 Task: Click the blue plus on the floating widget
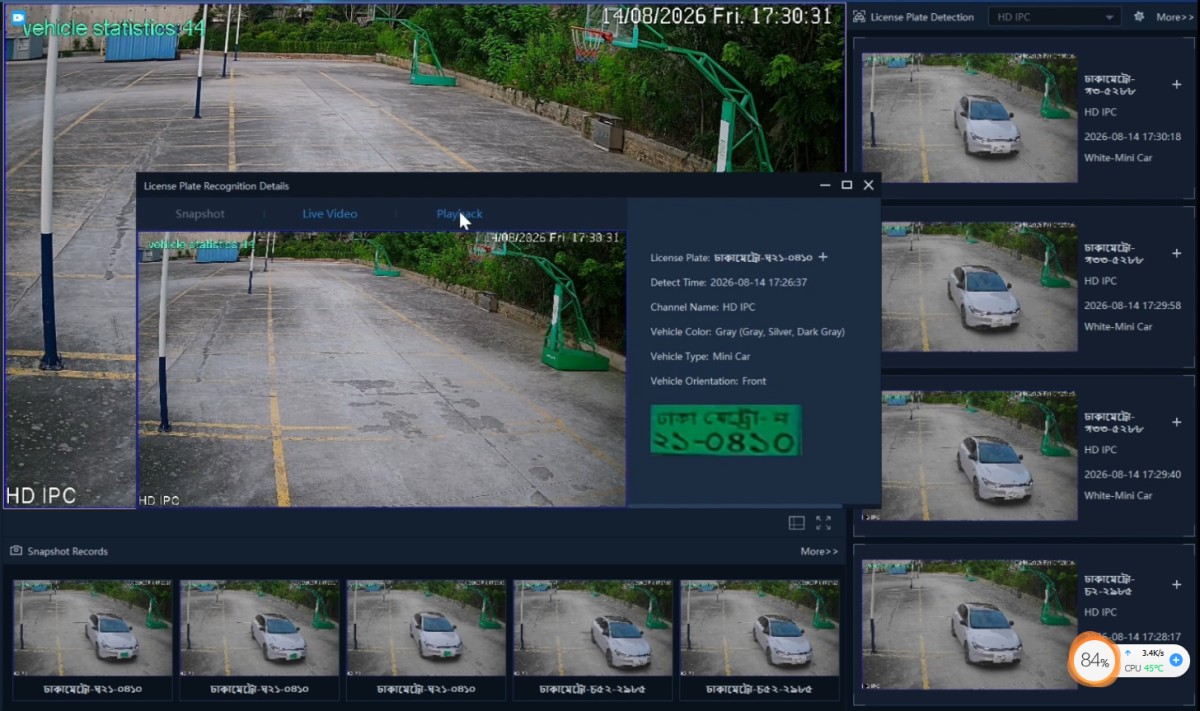tap(1176, 660)
